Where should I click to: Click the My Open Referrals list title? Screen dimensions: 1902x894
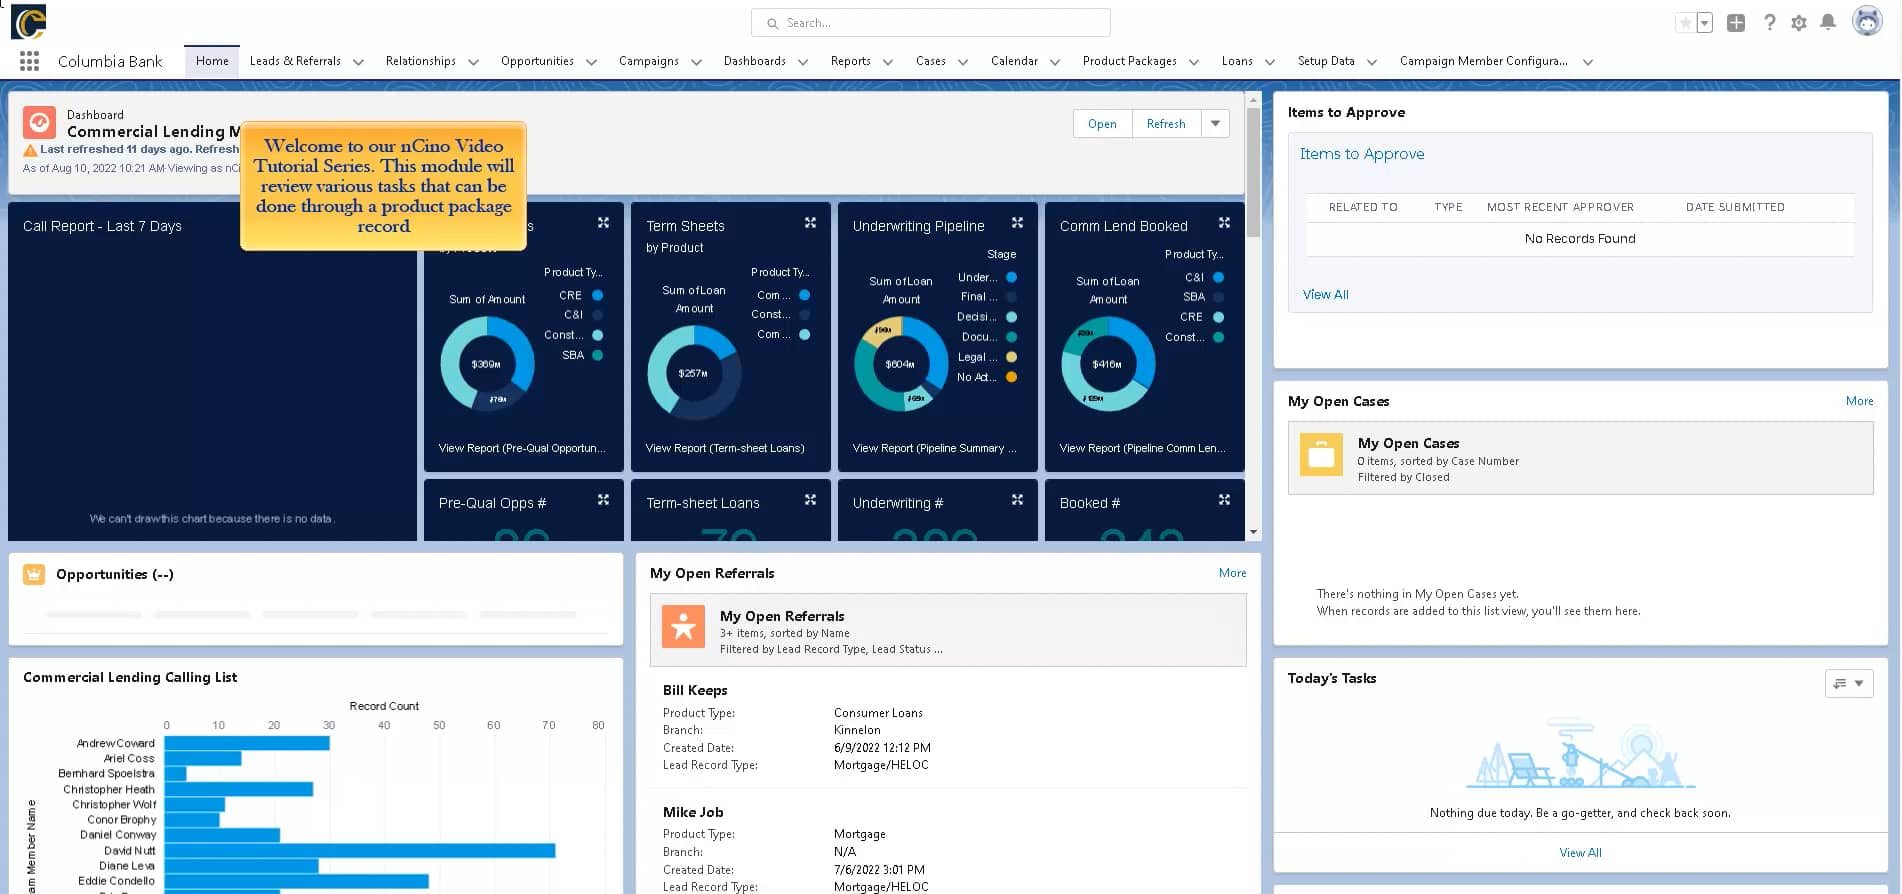782,616
